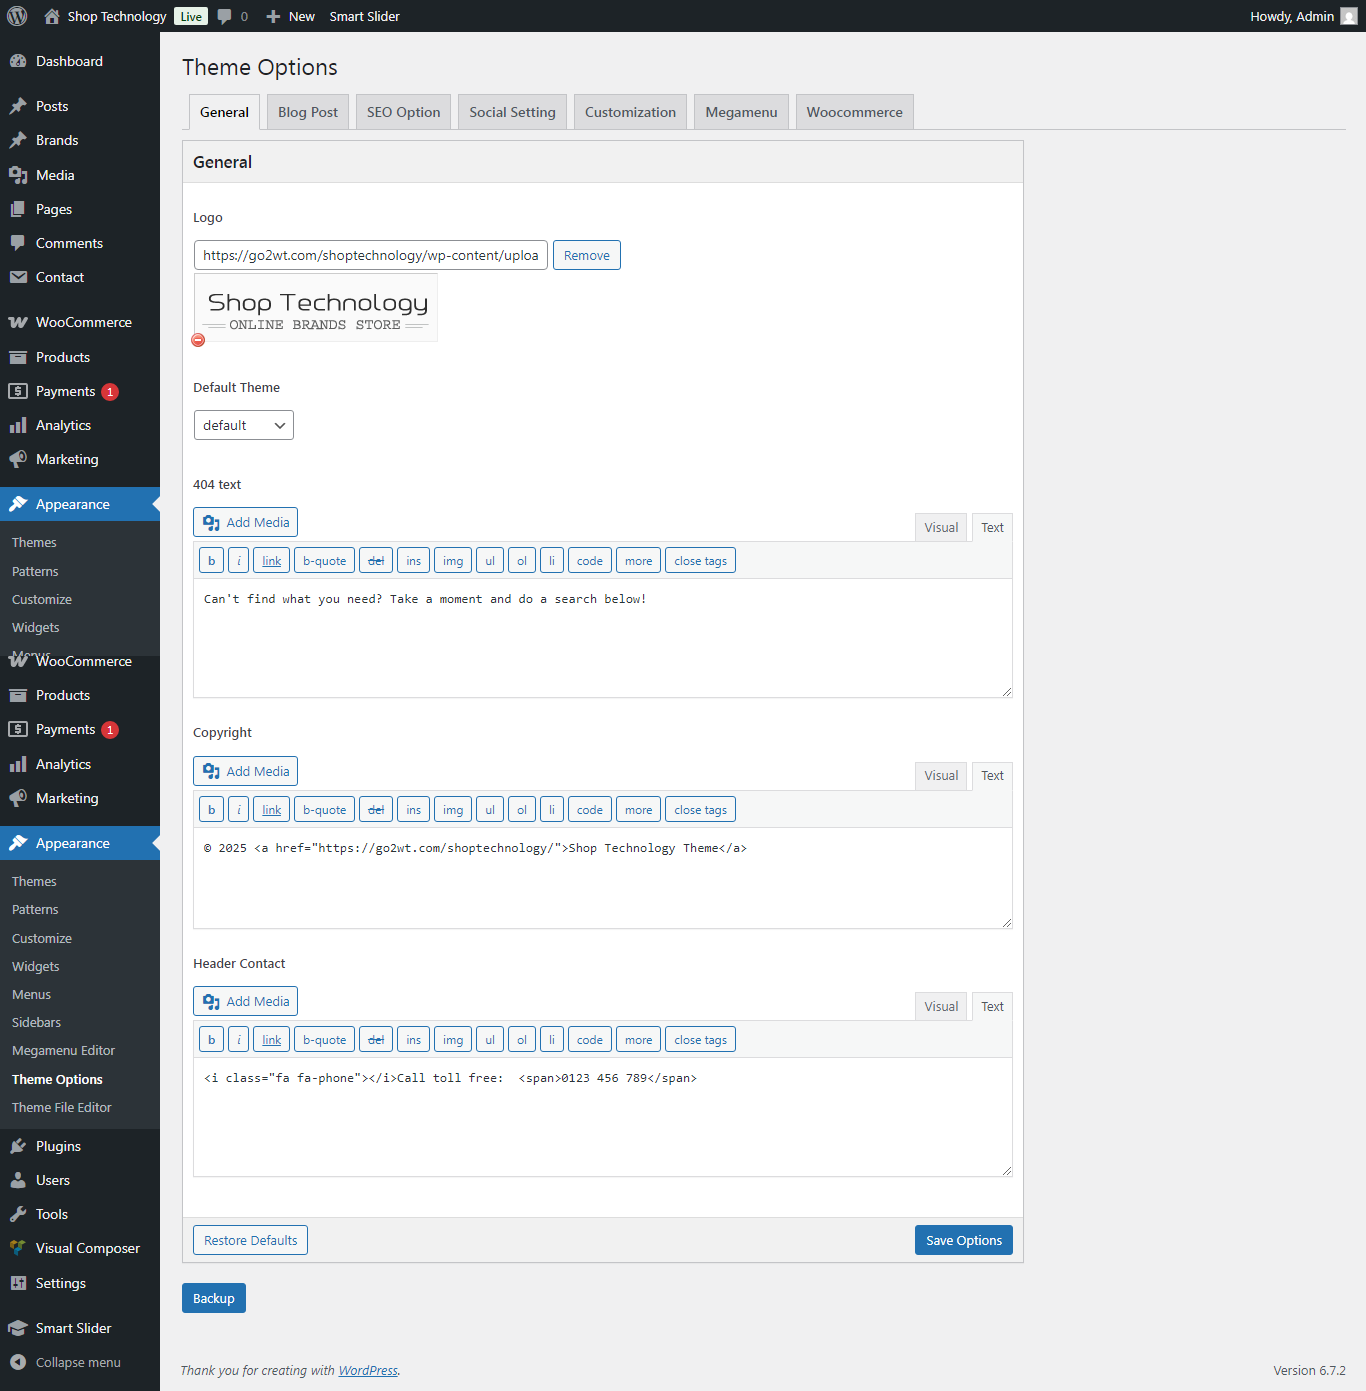The height and width of the screenshot is (1391, 1366).
Task: Click close tags in Header Contact toolbar
Action: click(700, 1040)
